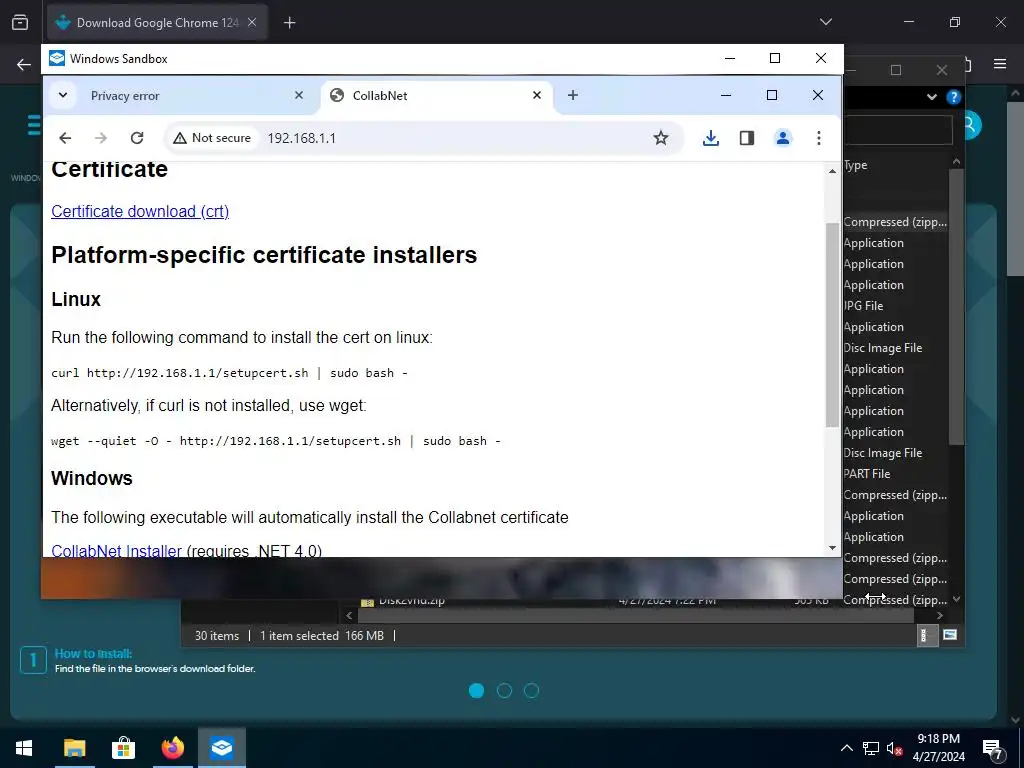Open a new tab in sandbox Chrome

(x=573, y=95)
